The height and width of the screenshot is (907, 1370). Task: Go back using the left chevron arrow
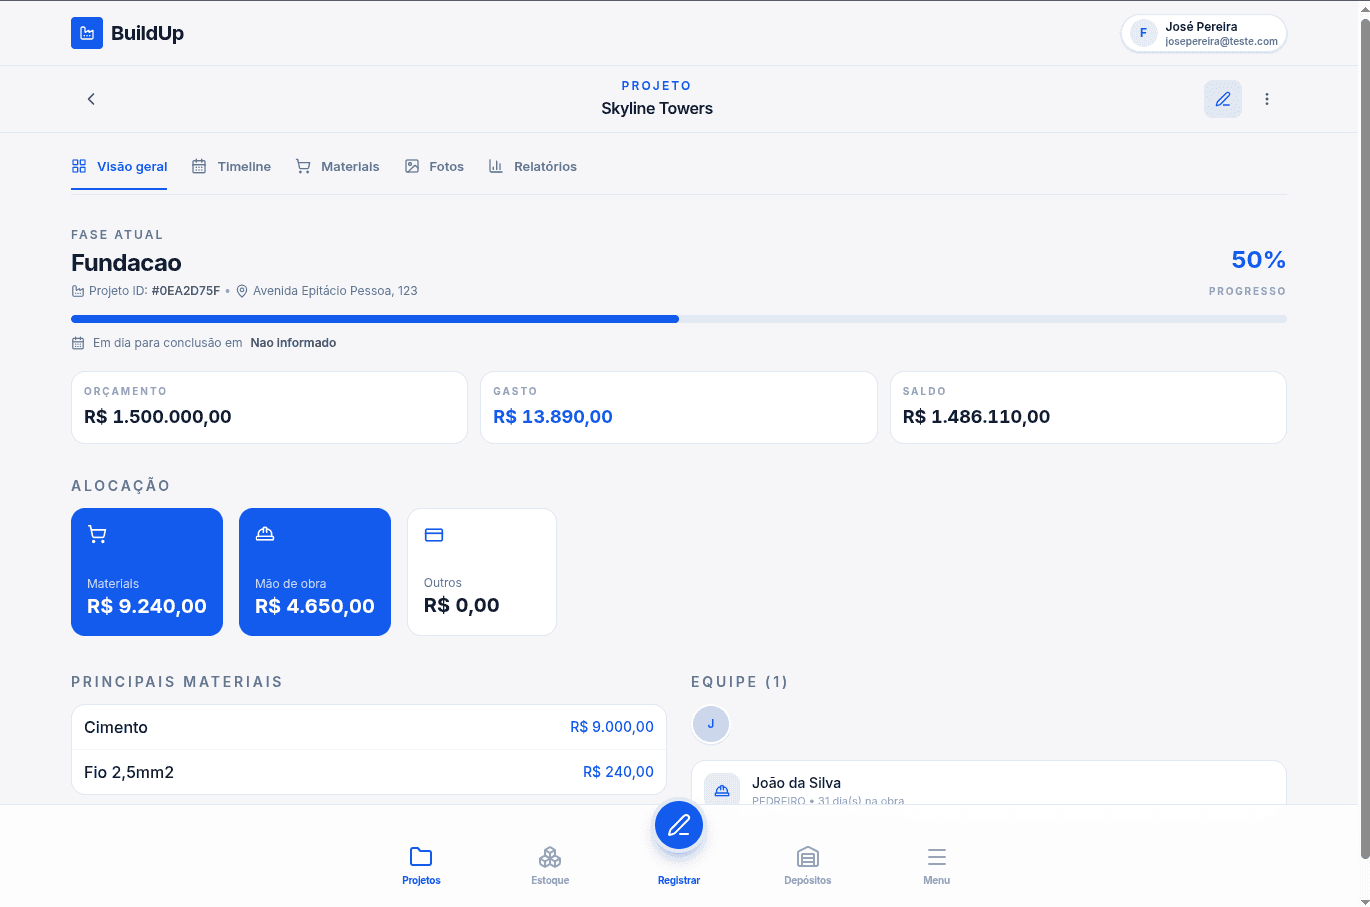[x=91, y=99]
